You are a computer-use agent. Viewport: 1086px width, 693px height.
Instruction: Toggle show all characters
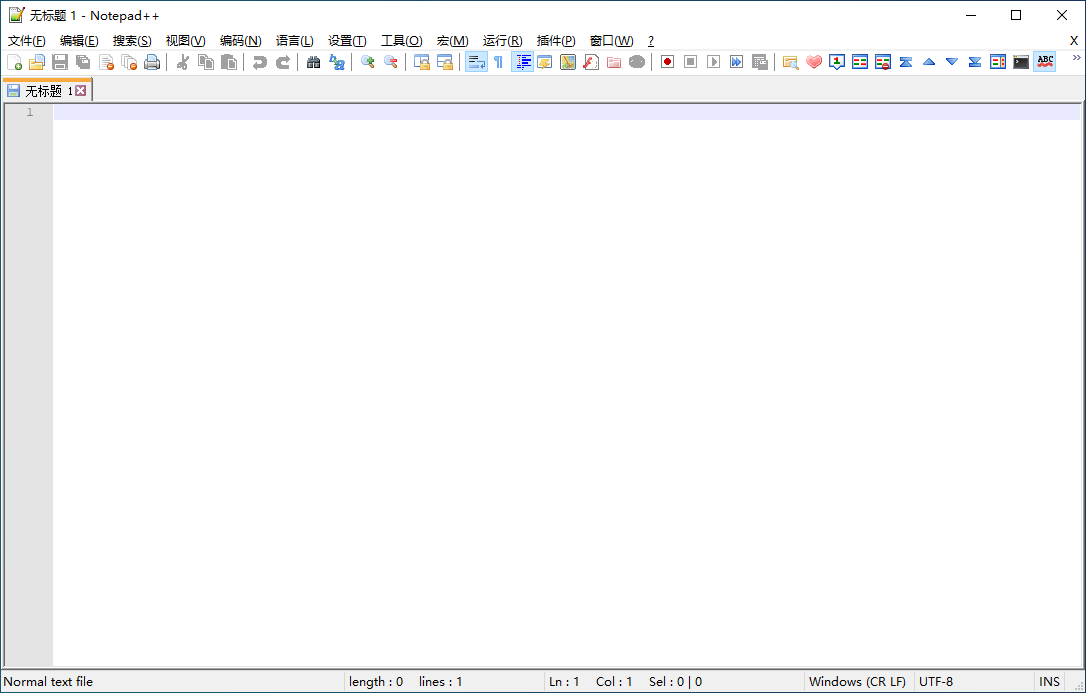tap(498, 61)
